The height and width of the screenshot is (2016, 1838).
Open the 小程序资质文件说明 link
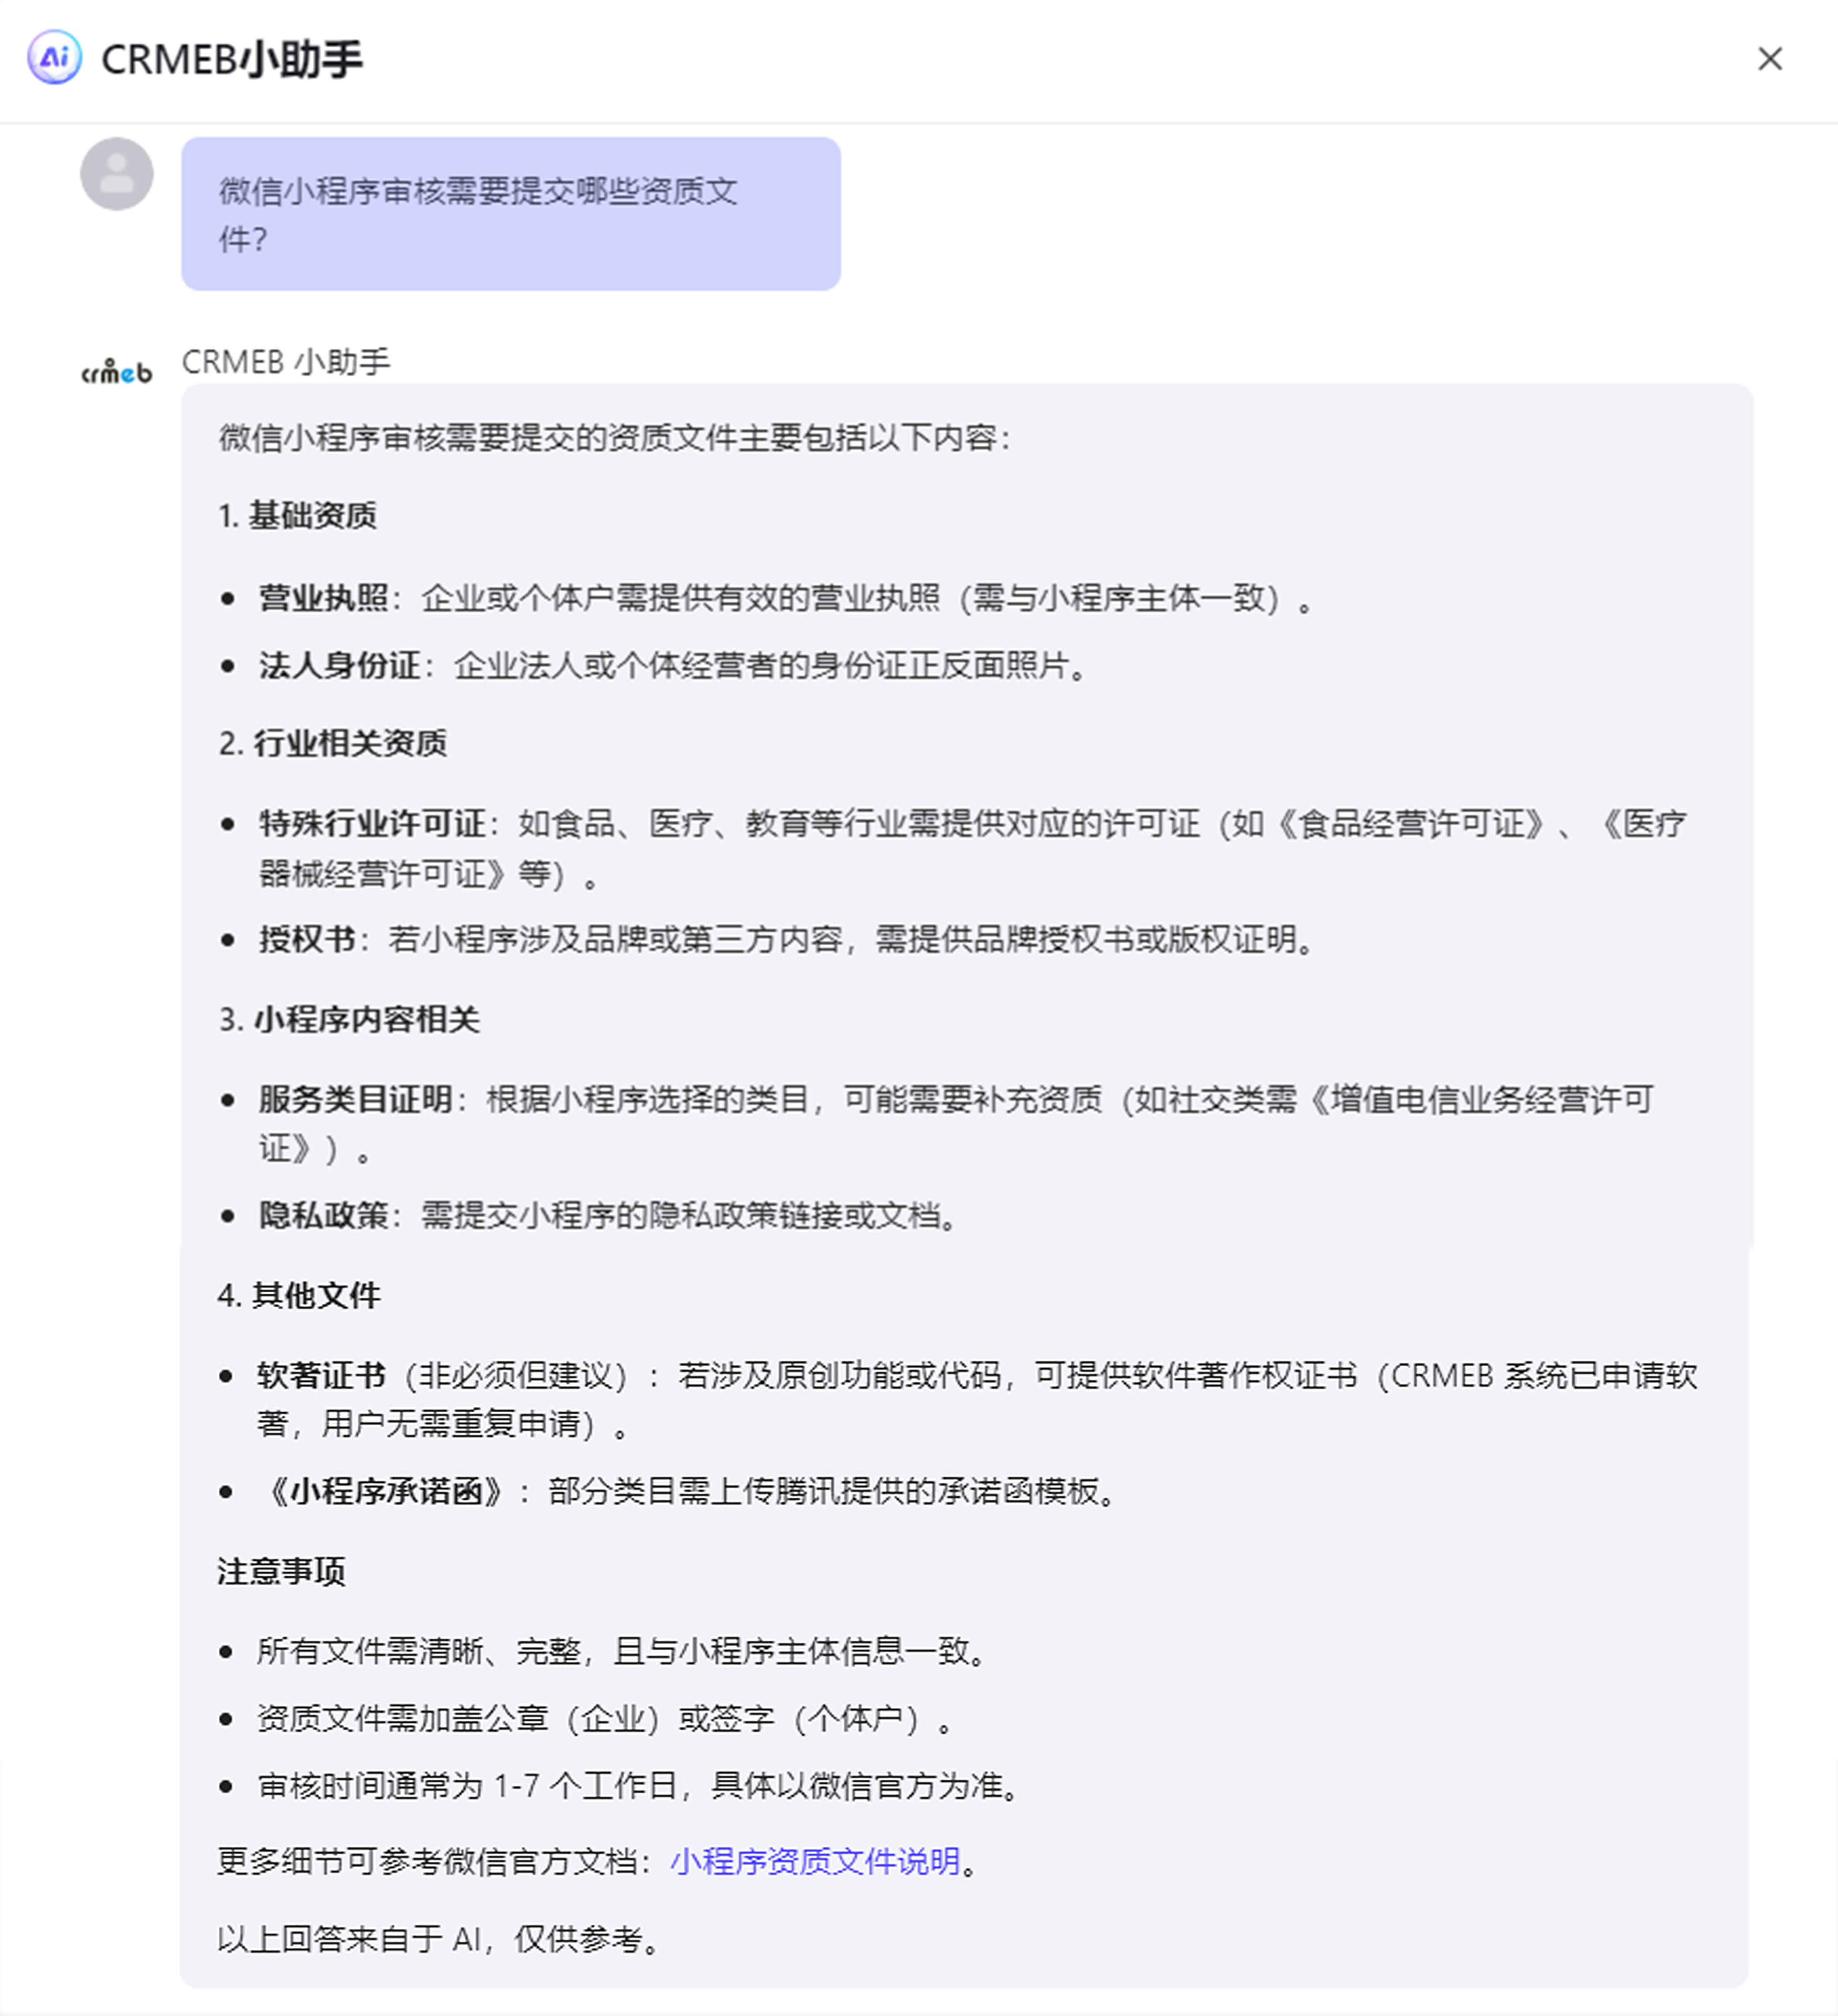click(815, 1861)
